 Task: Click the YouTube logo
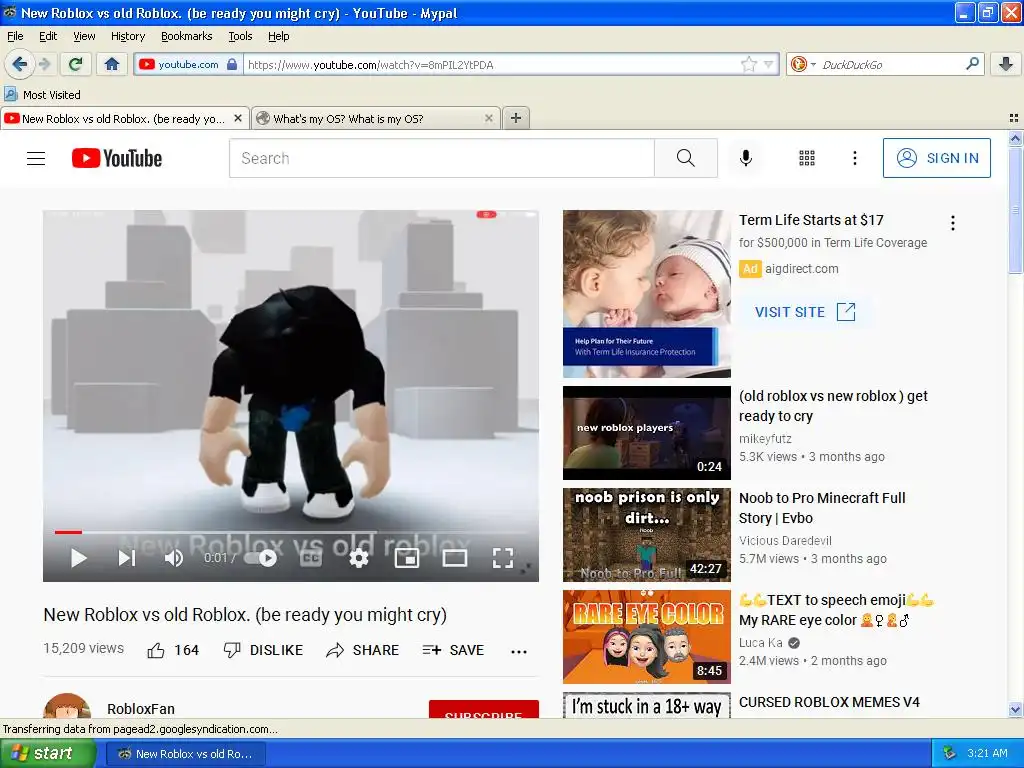point(117,158)
